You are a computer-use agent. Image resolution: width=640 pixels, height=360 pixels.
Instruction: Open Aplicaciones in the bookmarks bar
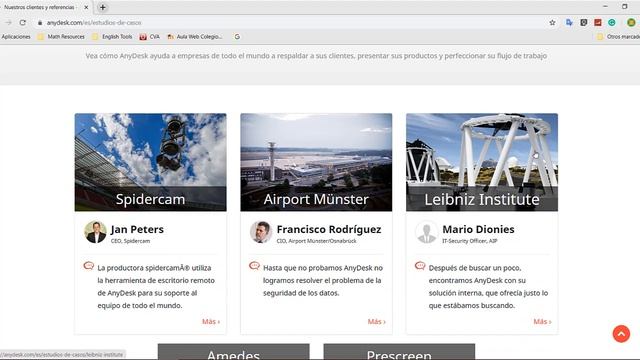point(16,37)
